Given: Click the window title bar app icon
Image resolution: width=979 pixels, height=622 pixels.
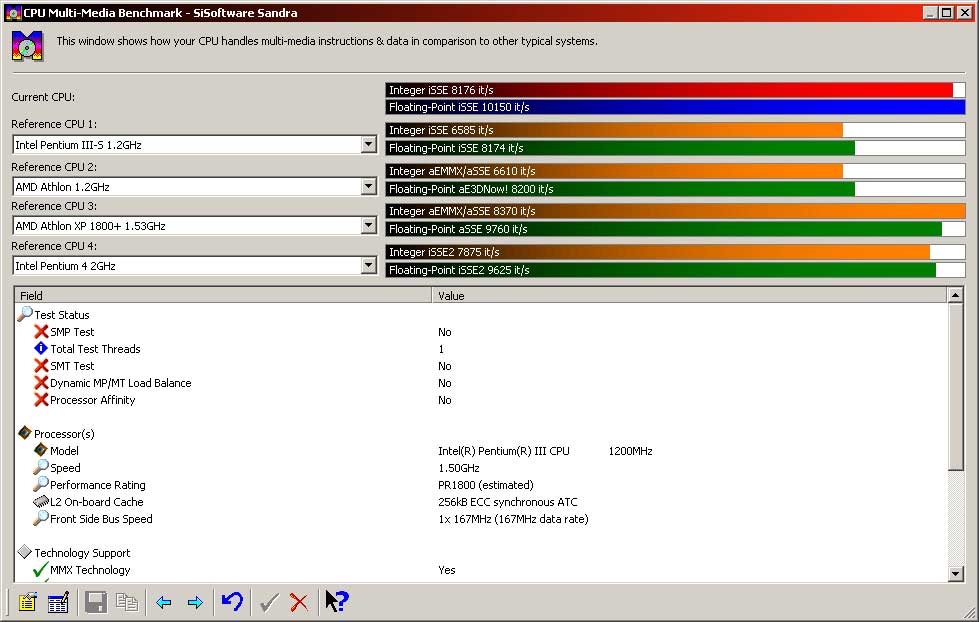Looking at the screenshot, I should (x=12, y=12).
